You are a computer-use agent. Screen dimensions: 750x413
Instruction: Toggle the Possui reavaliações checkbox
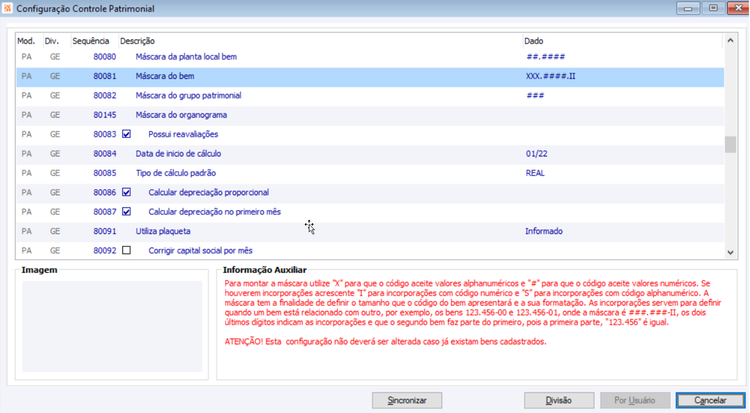pos(126,134)
